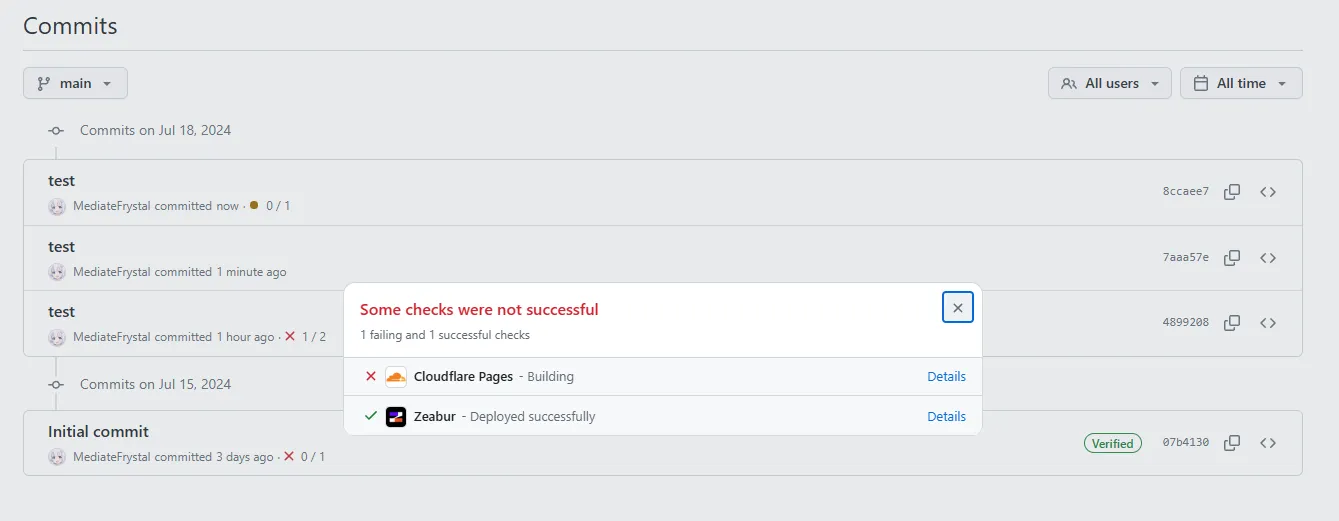Viewport: 1339px width, 521px height.
Task: Open the All time date filter
Action: tap(1241, 84)
